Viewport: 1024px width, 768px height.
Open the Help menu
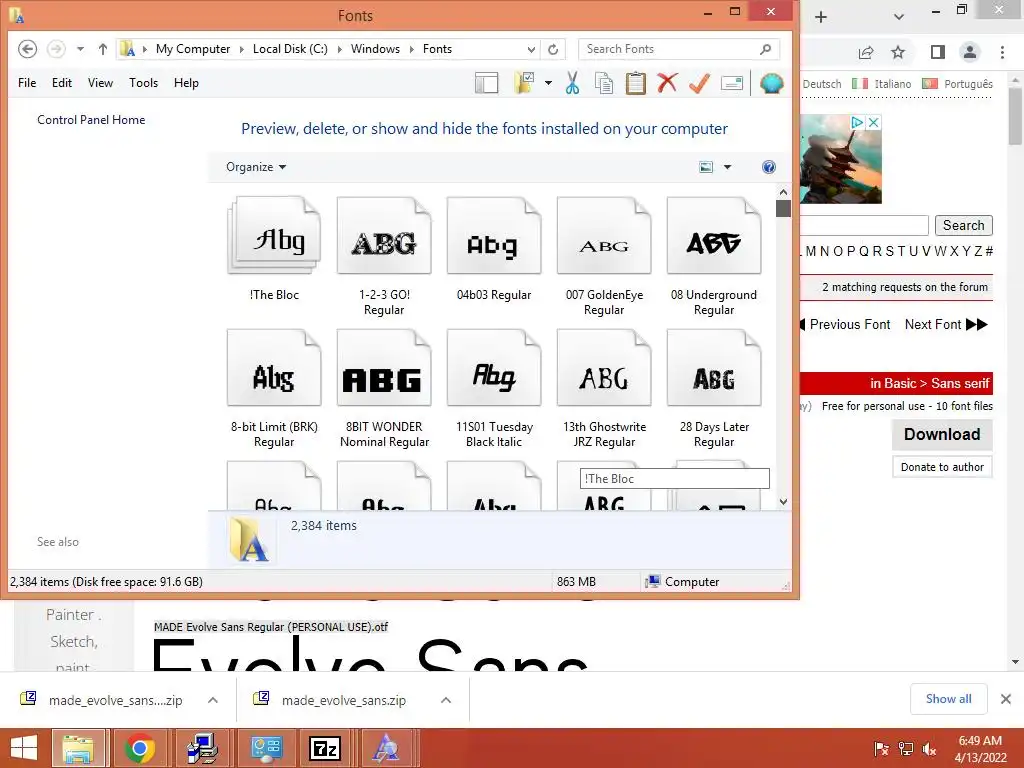click(186, 83)
